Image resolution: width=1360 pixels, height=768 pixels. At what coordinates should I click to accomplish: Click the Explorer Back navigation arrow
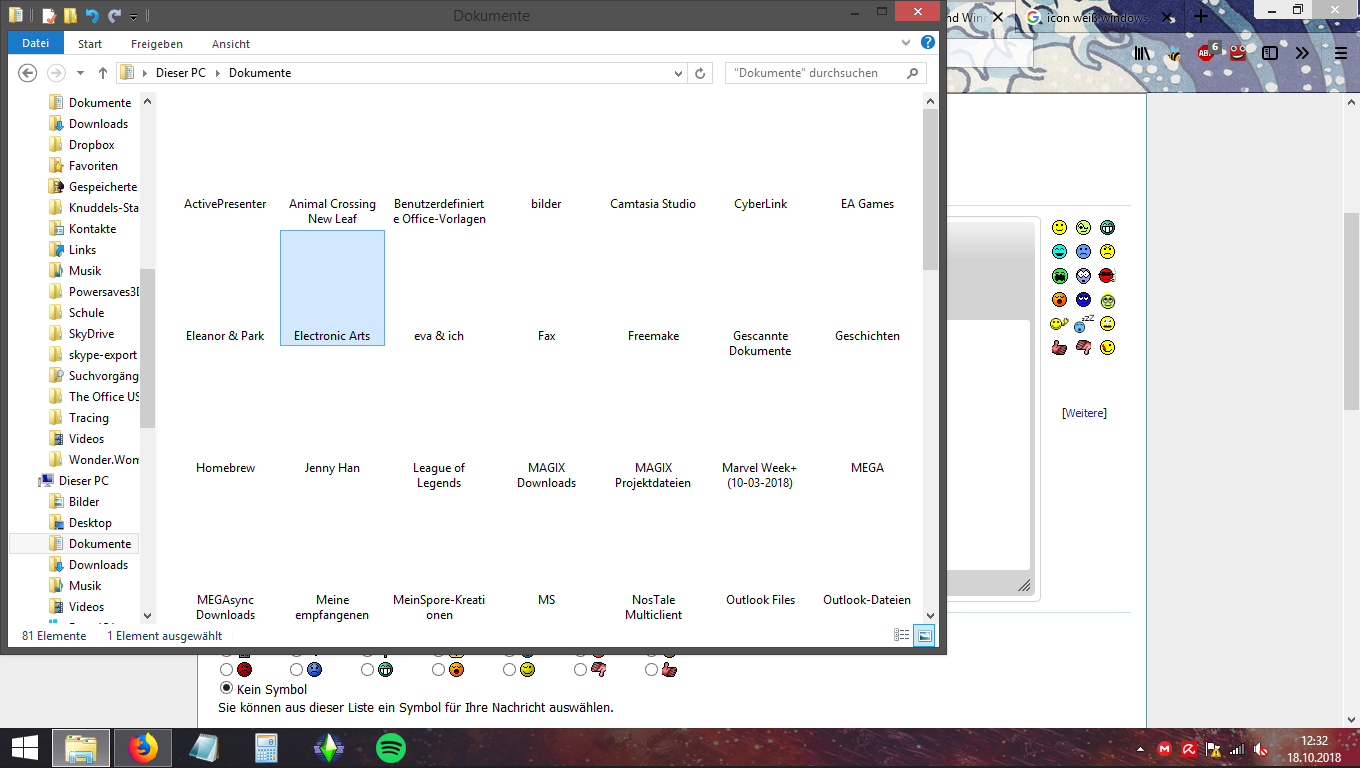click(28, 73)
